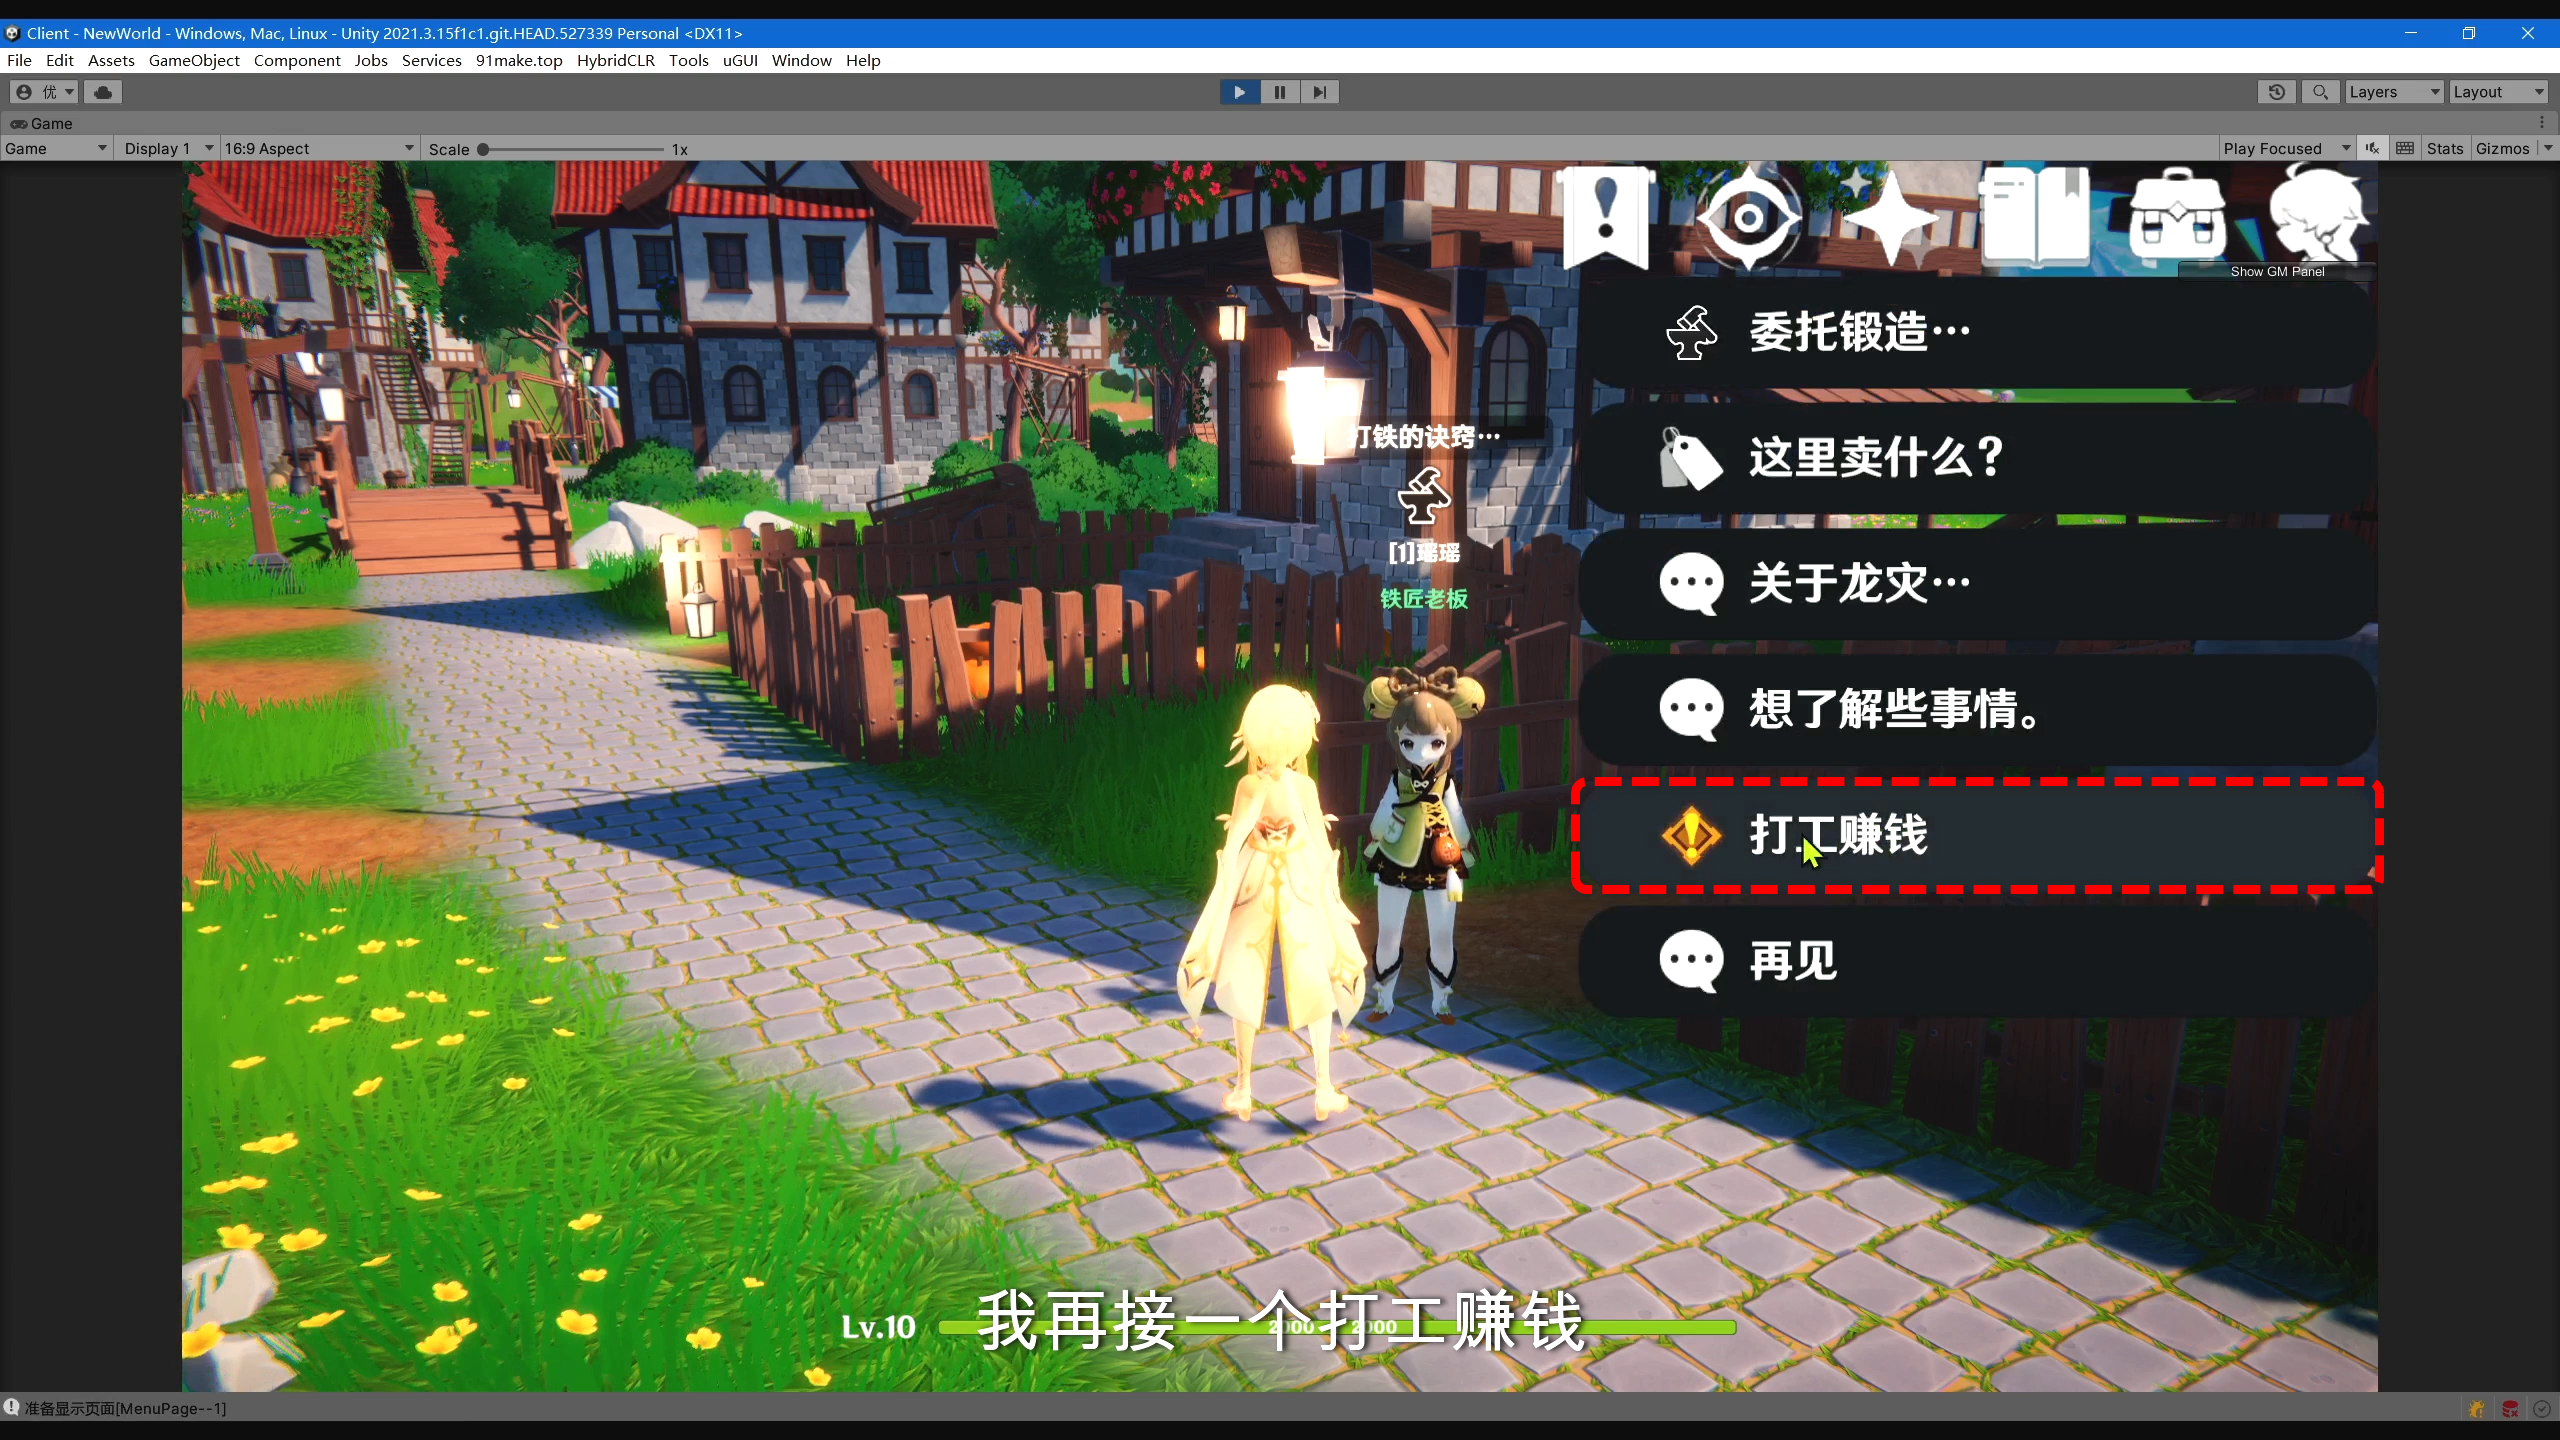Image resolution: width=2560 pixels, height=1440 pixels.
Task: Expand the Play Focused dropdown
Action: (2286, 148)
